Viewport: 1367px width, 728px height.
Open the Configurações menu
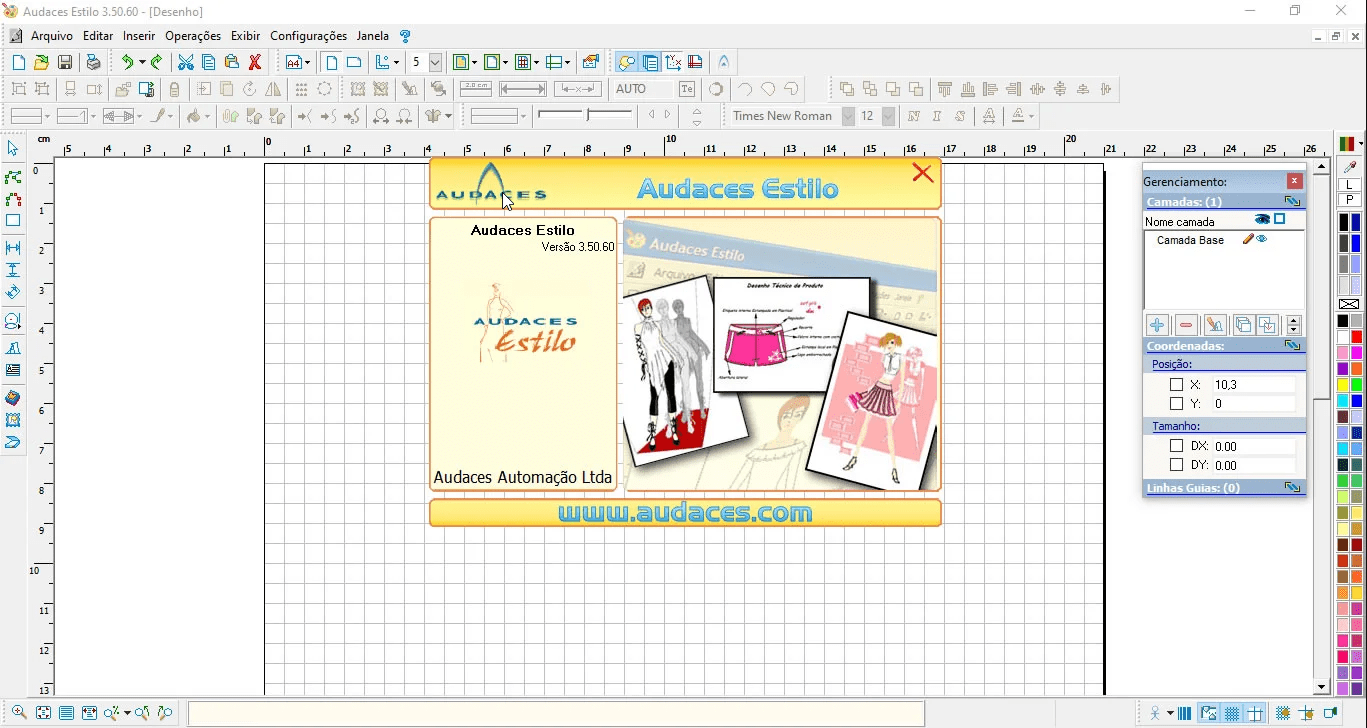pos(308,36)
